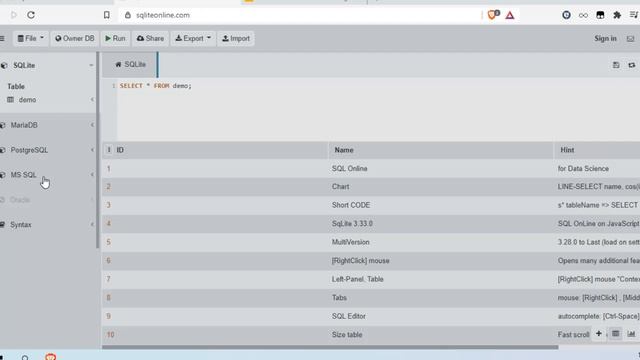Image resolution: width=640 pixels, height=360 pixels.
Task: Open Brave Shields lion icon
Action: click(493, 15)
